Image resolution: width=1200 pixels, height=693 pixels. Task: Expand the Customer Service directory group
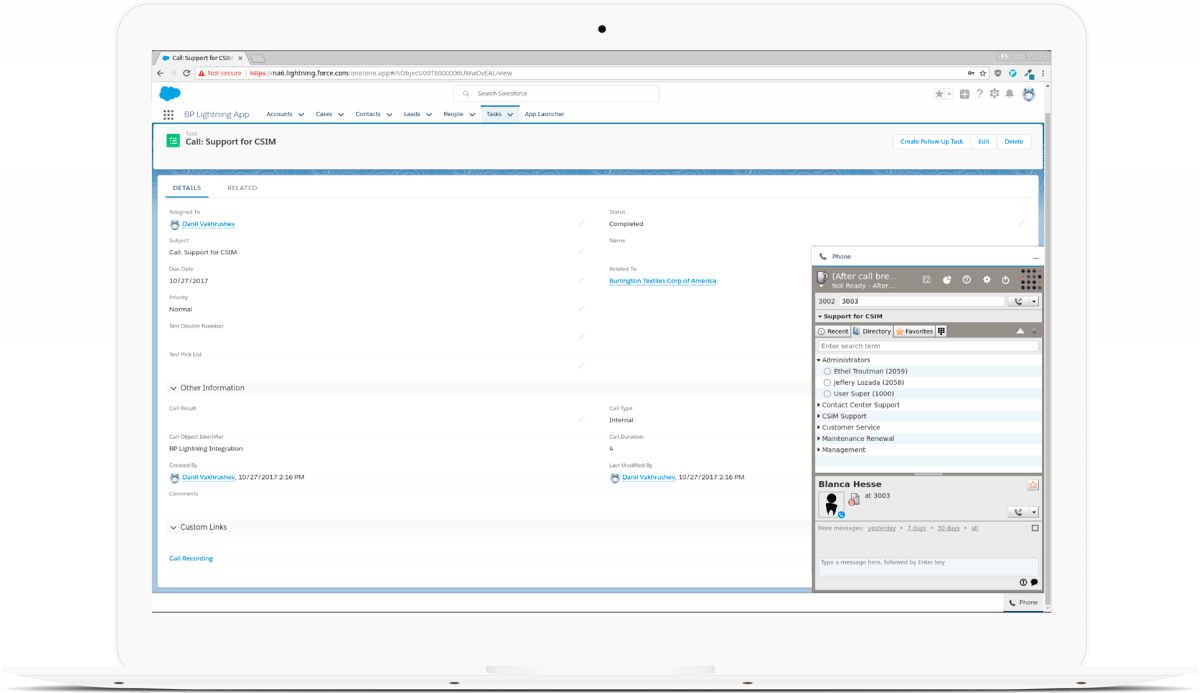[x=818, y=427]
